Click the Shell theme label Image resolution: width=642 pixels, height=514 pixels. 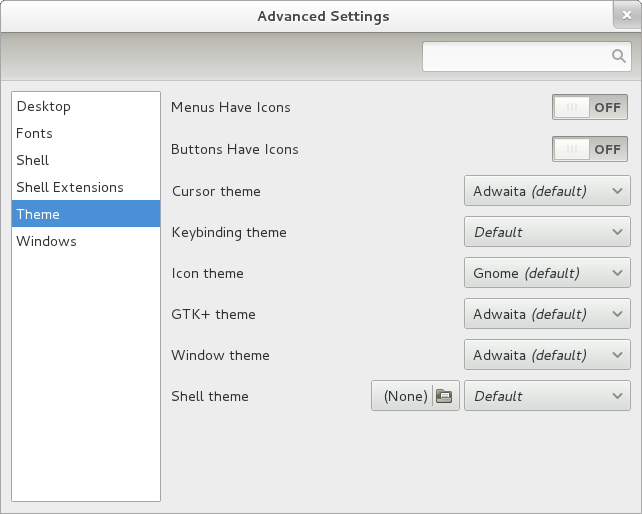210,396
